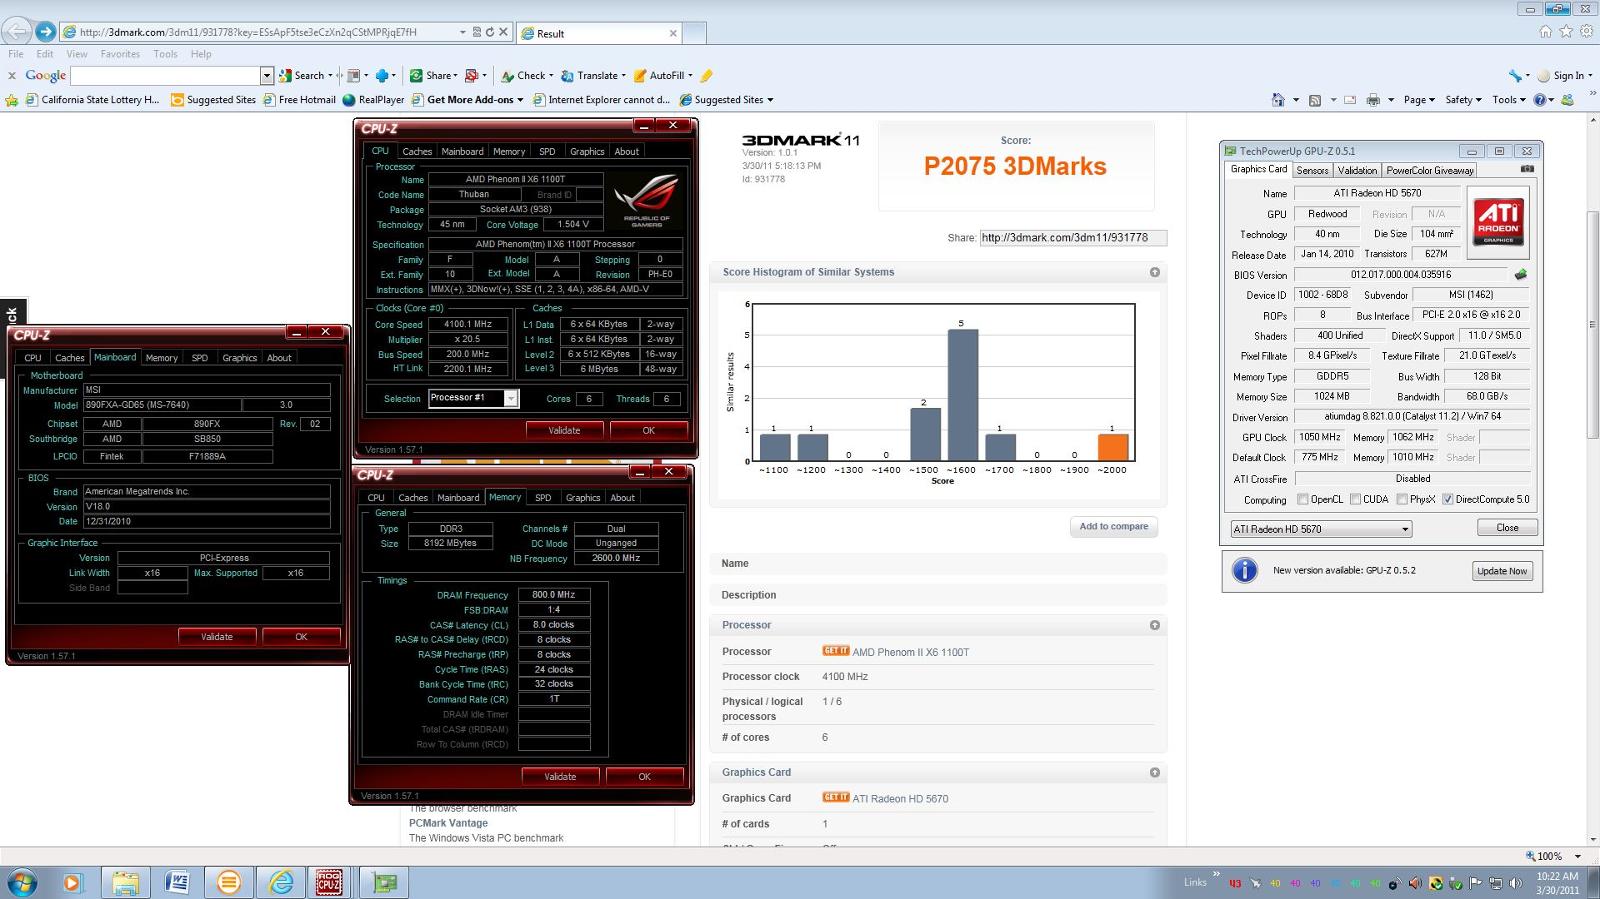The height and width of the screenshot is (899, 1600).
Task: Click the stop loading X icon in address bar
Action: [503, 32]
